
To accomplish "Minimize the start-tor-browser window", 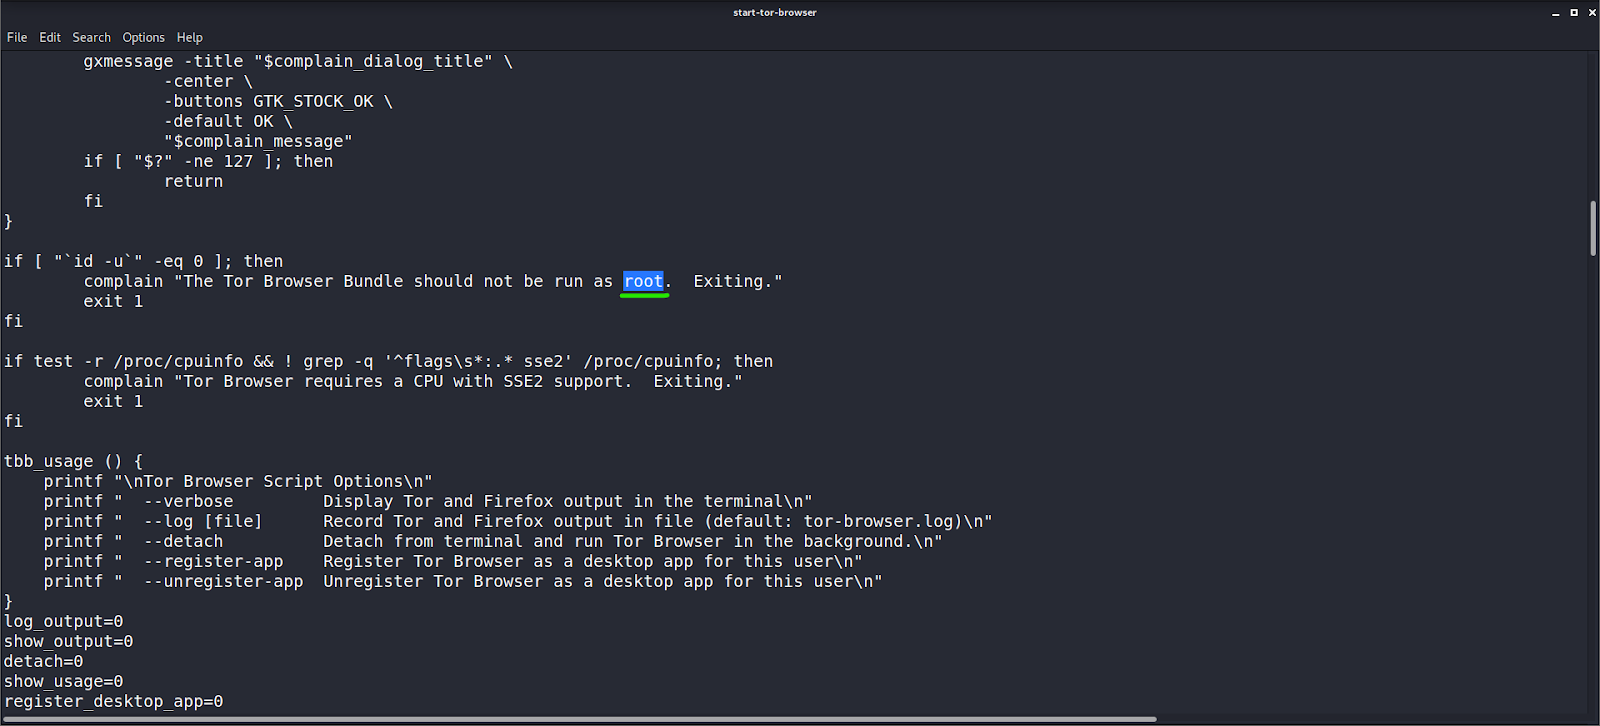I will pyautogui.click(x=1556, y=13).
